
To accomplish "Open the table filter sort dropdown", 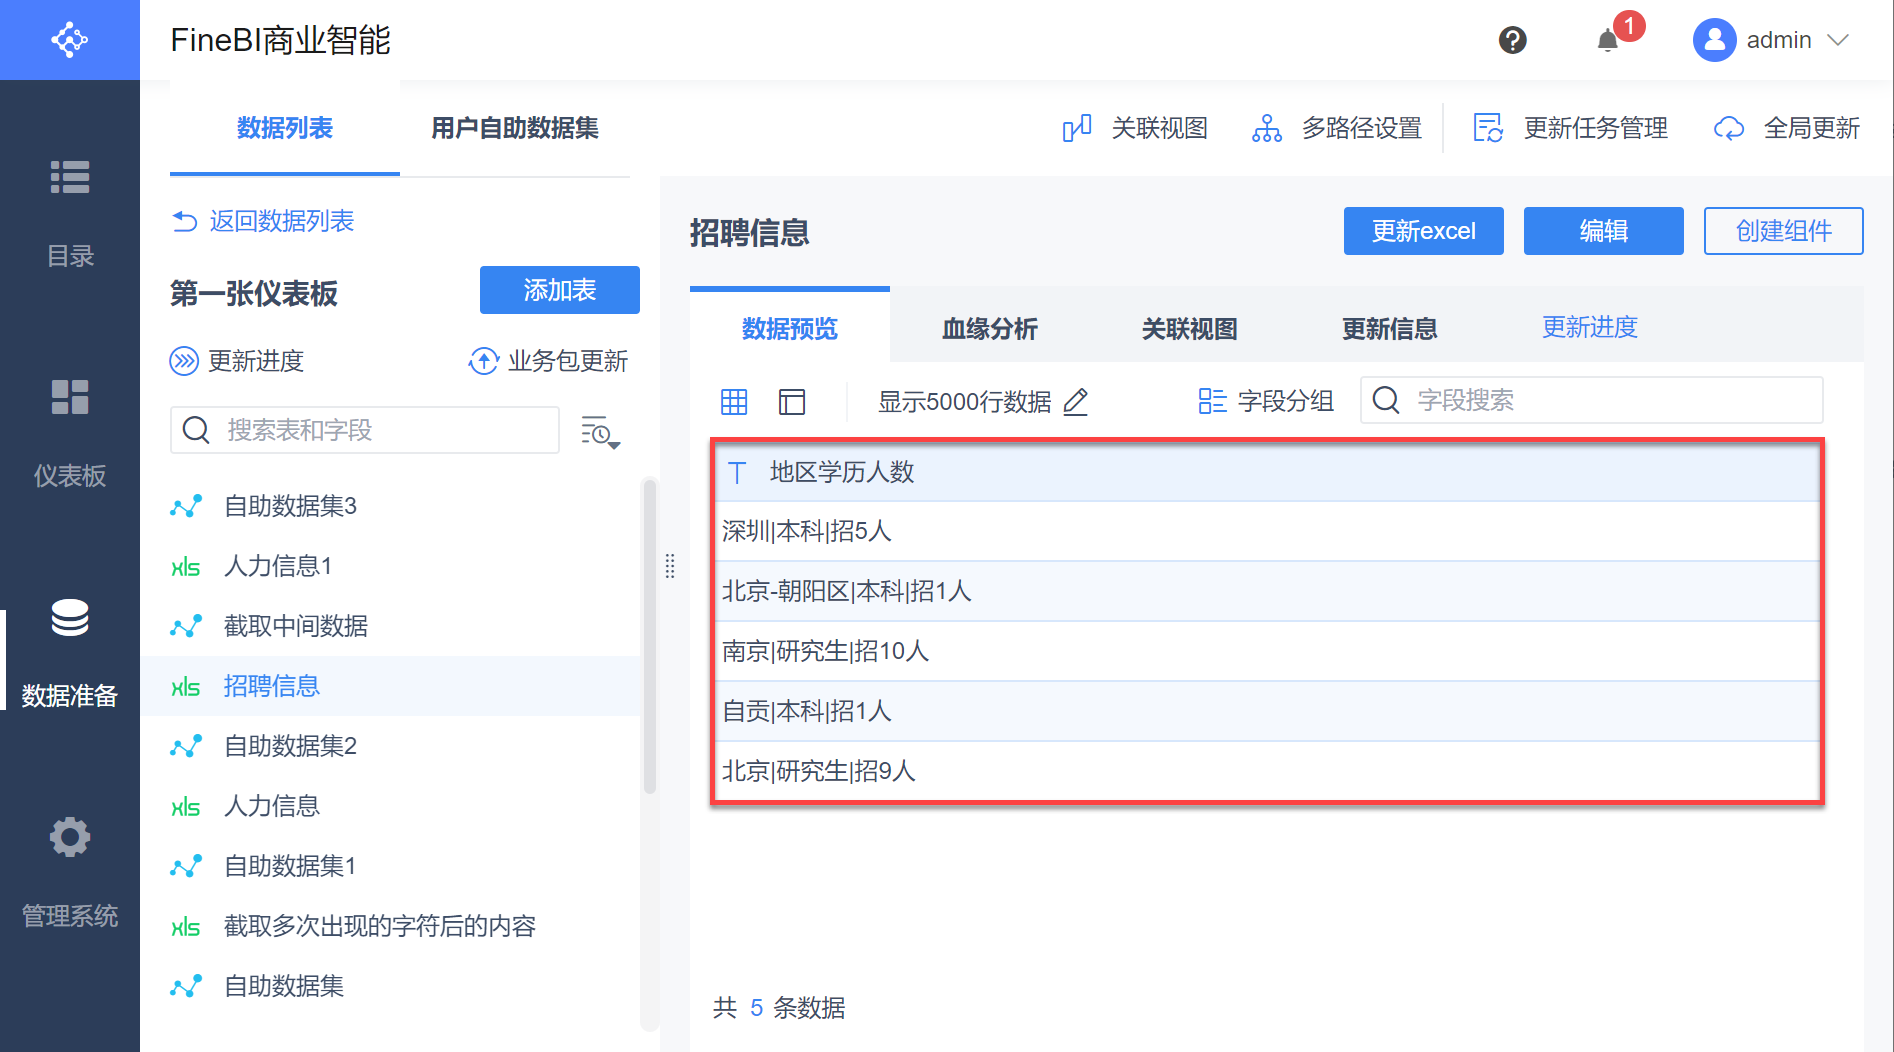I will (600, 432).
